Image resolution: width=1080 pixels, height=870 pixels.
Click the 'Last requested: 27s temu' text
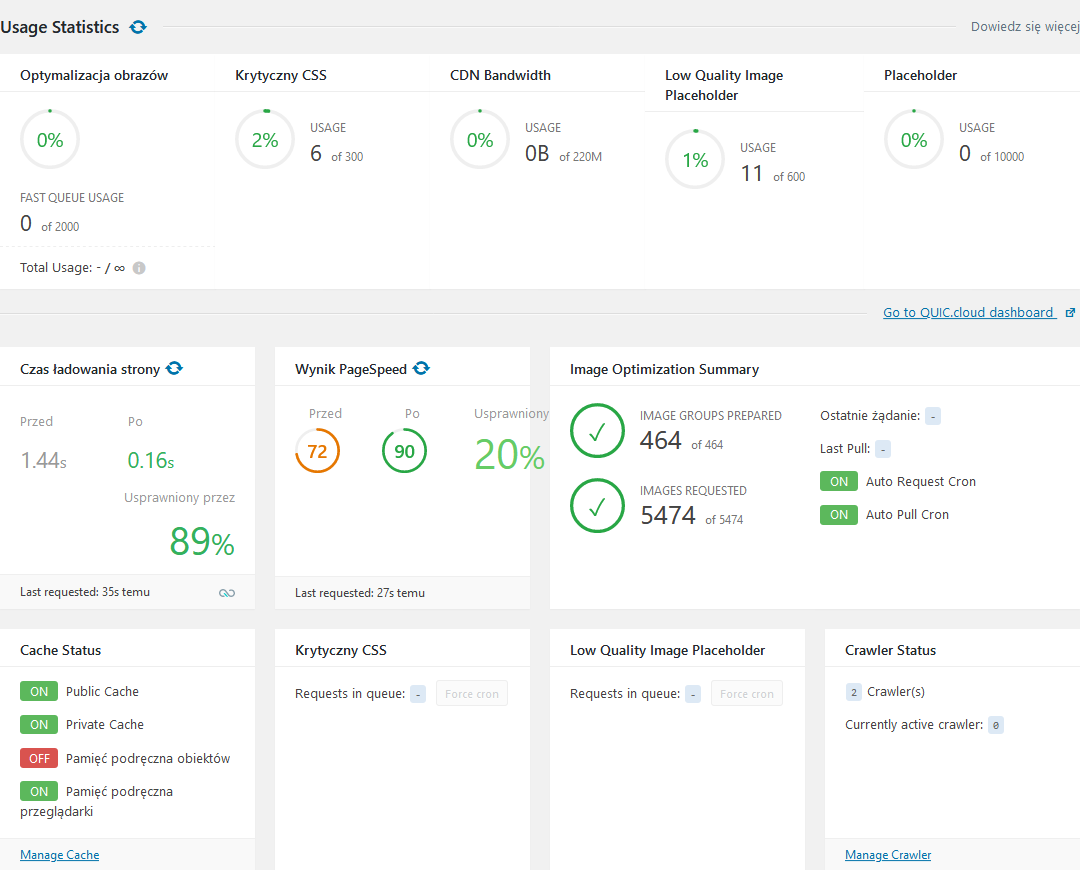360,593
